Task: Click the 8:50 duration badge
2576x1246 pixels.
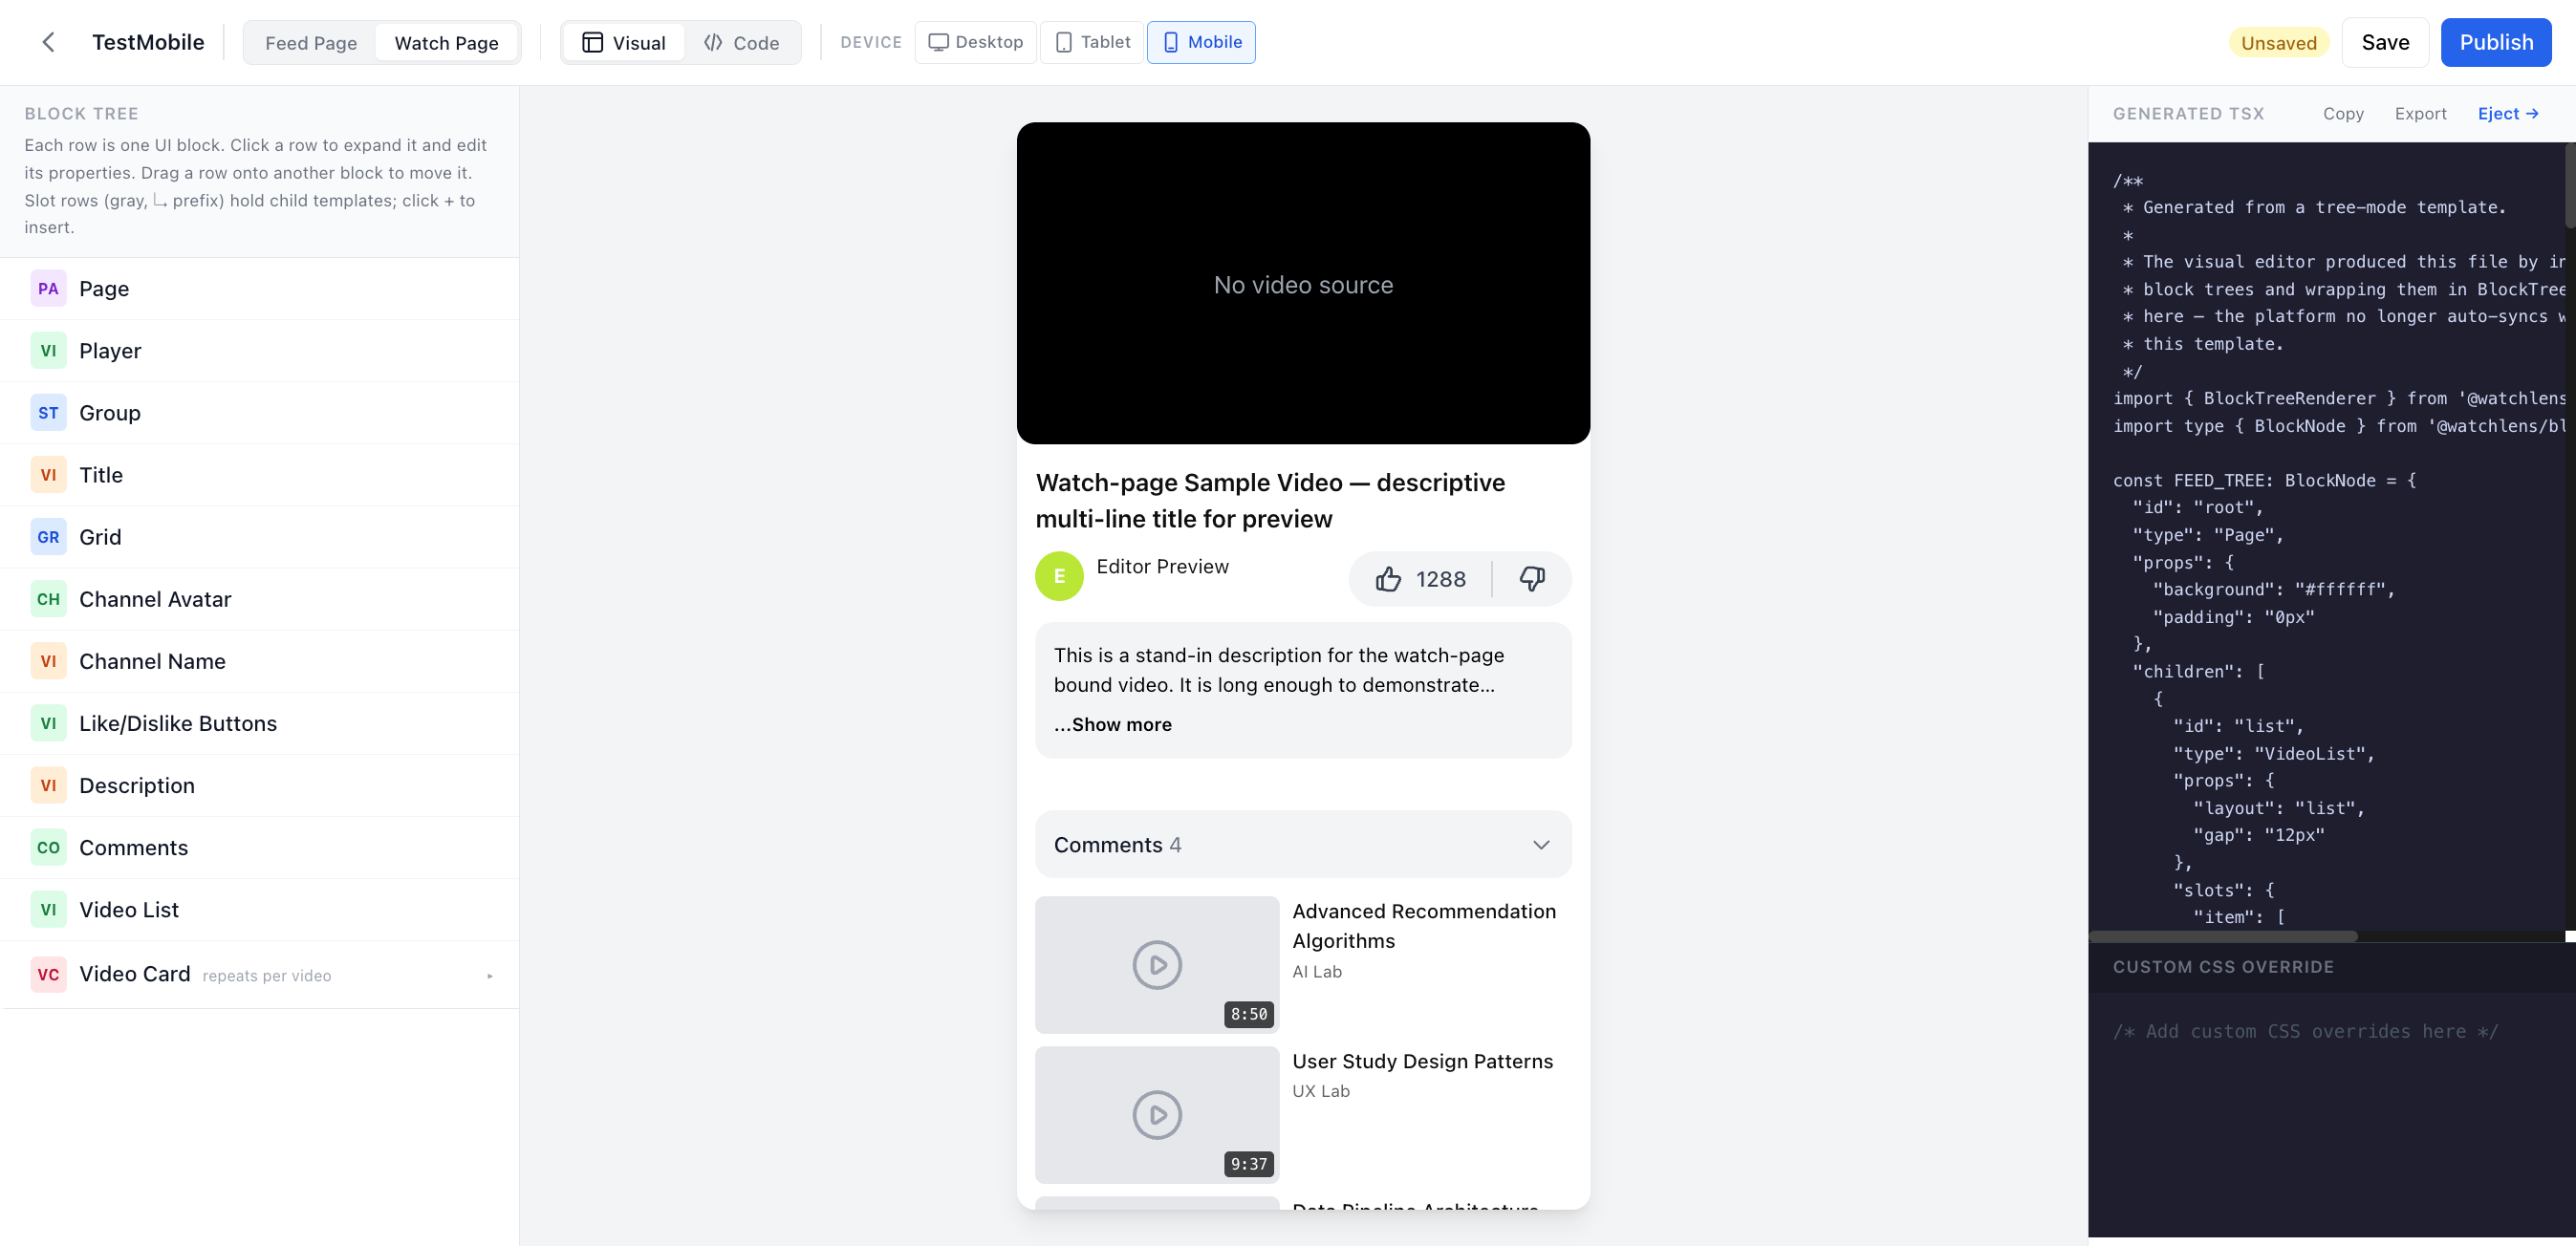Action: pyautogui.click(x=1249, y=1014)
